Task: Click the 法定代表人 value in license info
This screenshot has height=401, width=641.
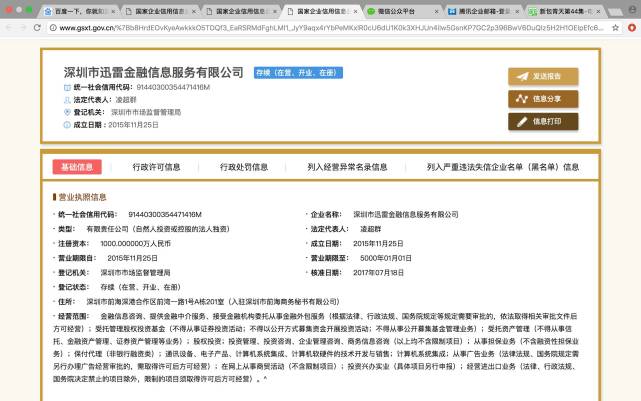Action: click(370, 229)
